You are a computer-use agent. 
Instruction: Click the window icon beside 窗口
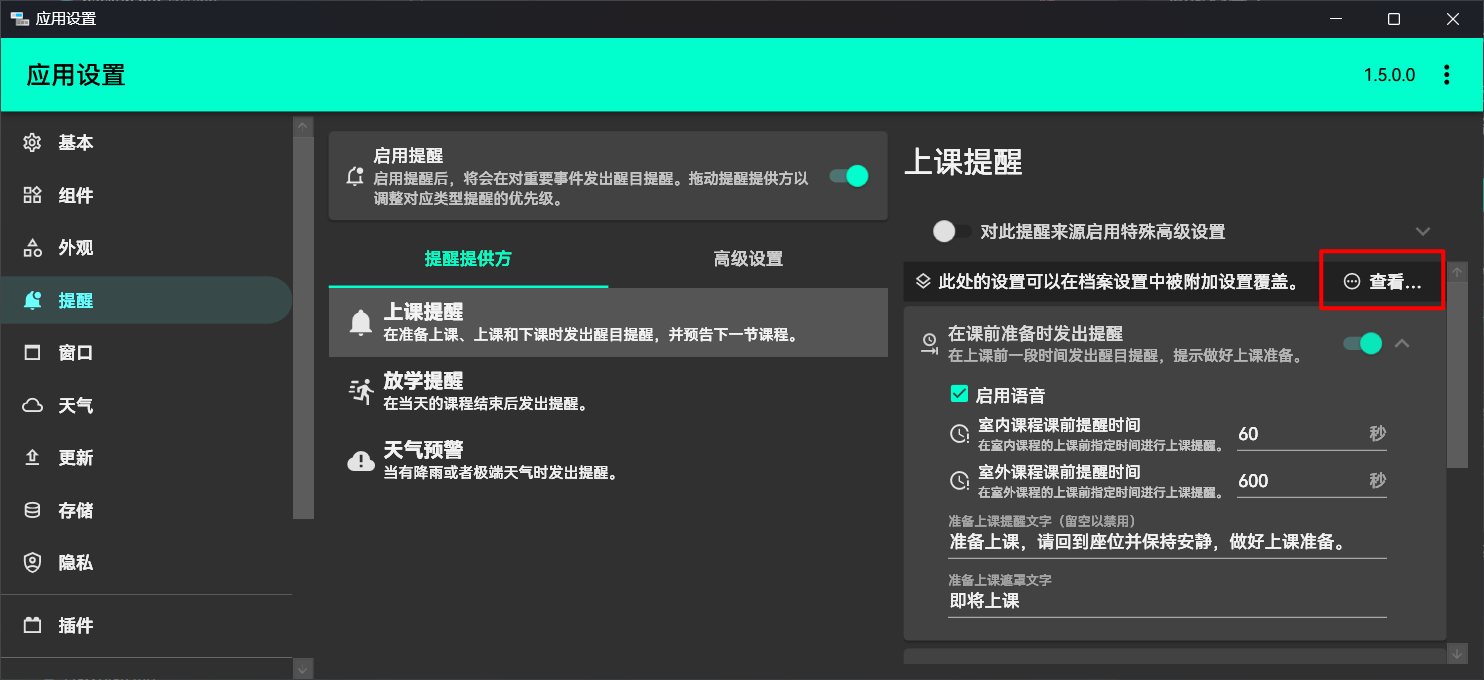coord(33,353)
